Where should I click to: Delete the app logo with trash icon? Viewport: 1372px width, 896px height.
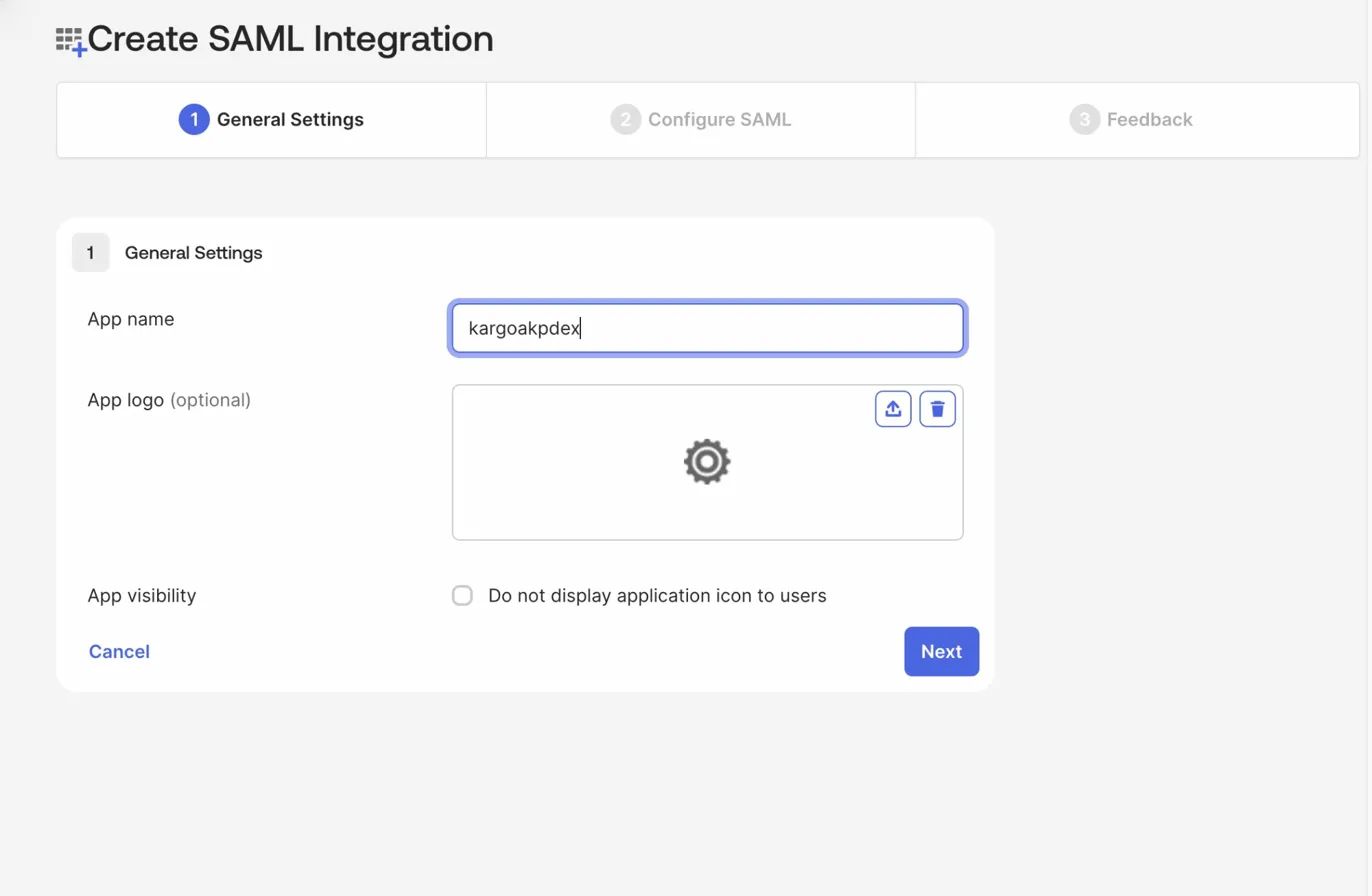[937, 409]
